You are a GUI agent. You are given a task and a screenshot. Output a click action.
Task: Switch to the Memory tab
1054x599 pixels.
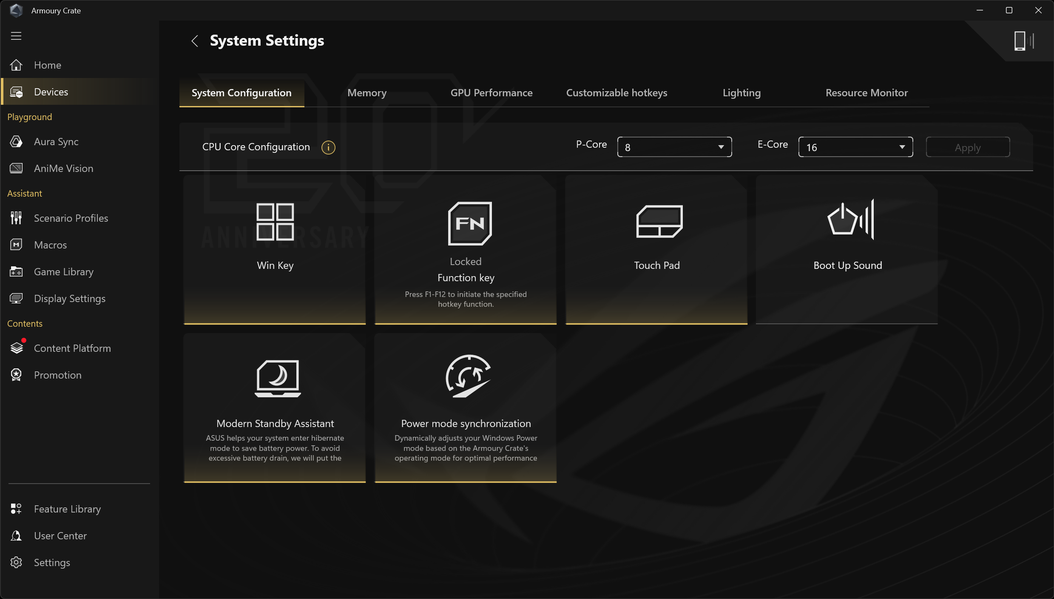click(x=366, y=93)
